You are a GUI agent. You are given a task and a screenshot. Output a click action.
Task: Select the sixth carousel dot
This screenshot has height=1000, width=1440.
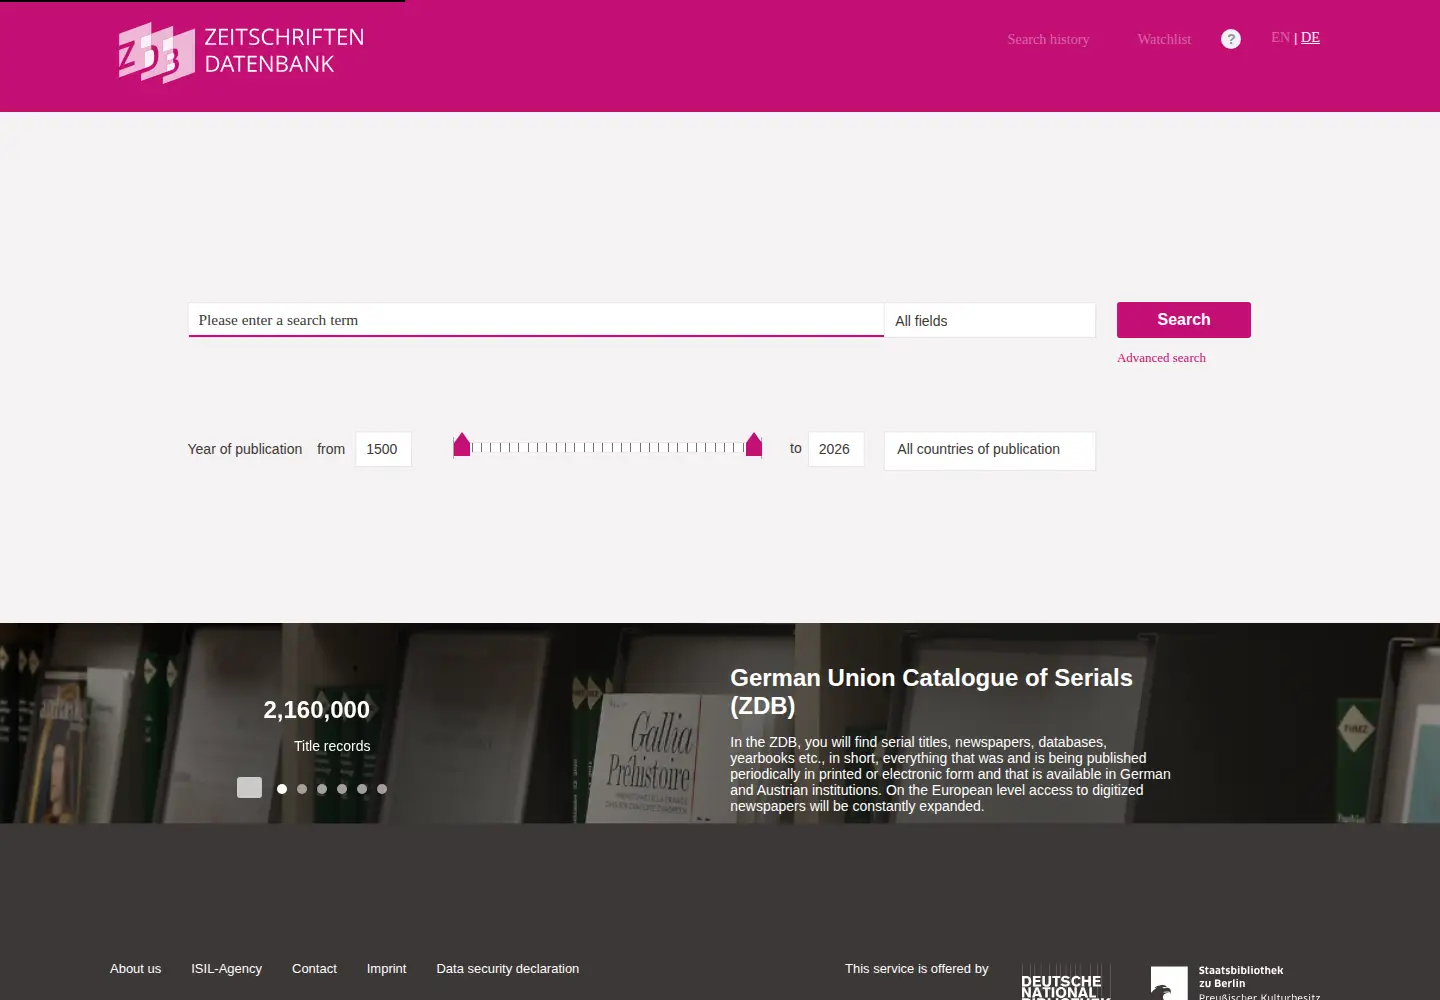click(x=382, y=789)
